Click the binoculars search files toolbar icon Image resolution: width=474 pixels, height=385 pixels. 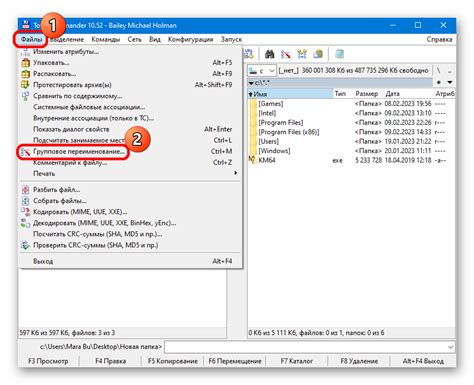[x=269, y=54]
